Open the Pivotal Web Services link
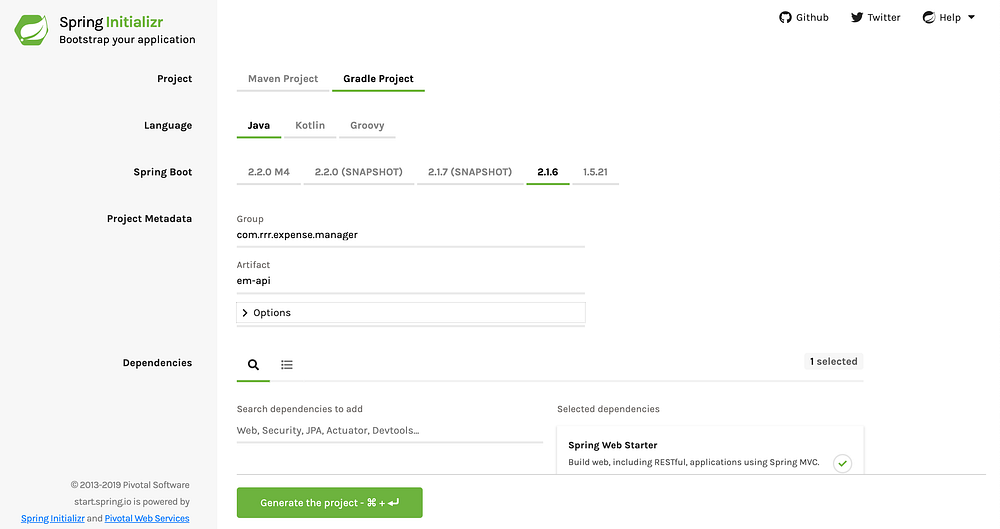Image resolution: width=1000 pixels, height=529 pixels. point(147,518)
